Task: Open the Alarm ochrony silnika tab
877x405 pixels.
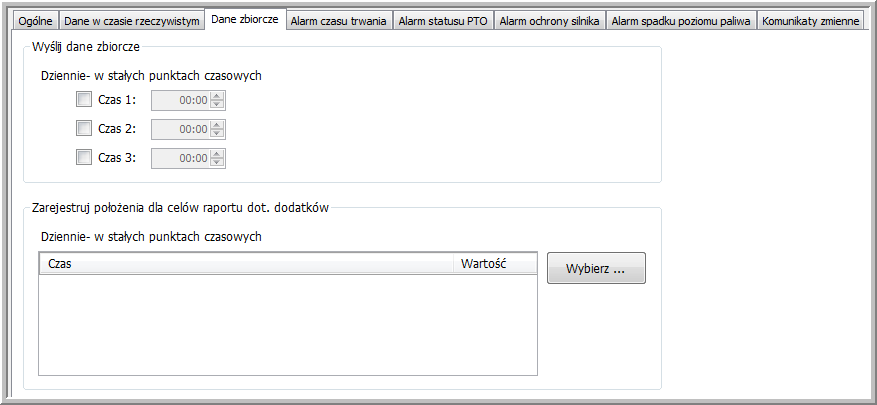Action: click(549, 21)
